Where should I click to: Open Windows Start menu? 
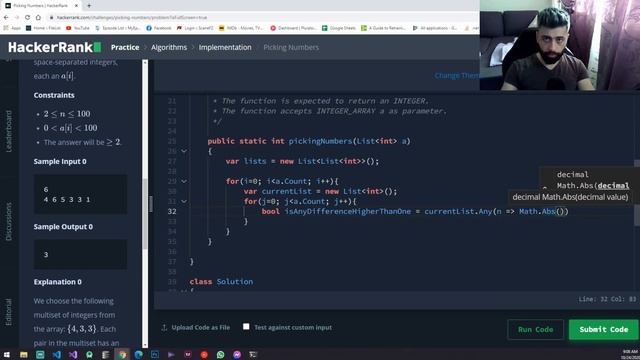(x=7, y=355)
